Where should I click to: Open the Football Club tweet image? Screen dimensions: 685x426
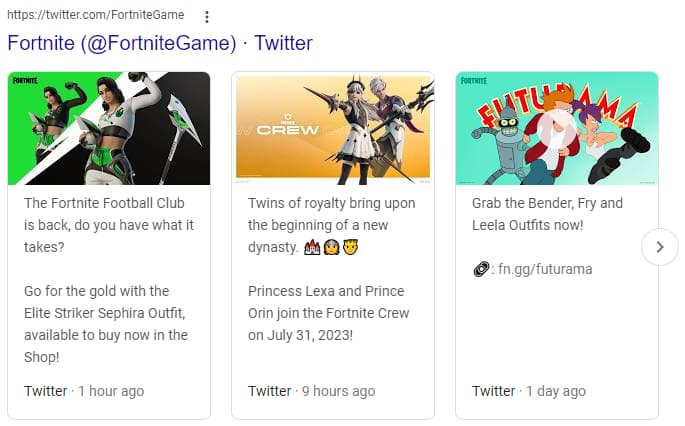pyautogui.click(x=109, y=128)
